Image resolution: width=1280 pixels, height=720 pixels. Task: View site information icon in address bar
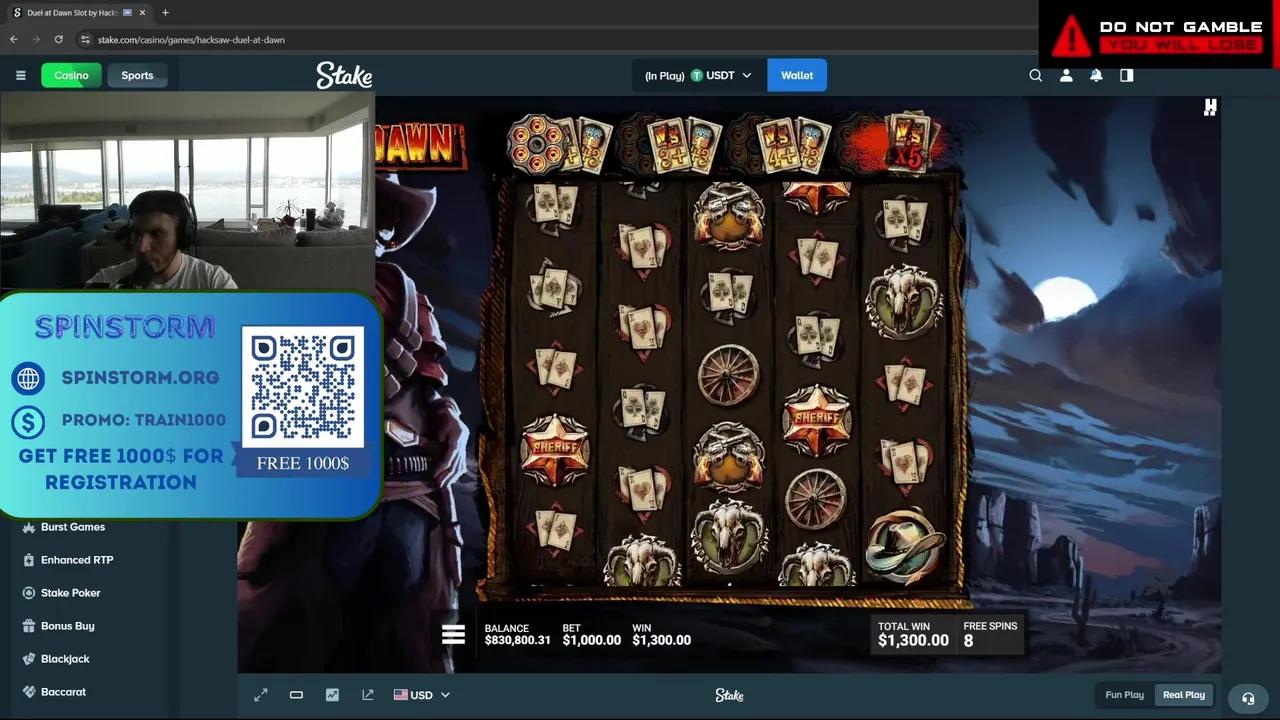(86, 40)
